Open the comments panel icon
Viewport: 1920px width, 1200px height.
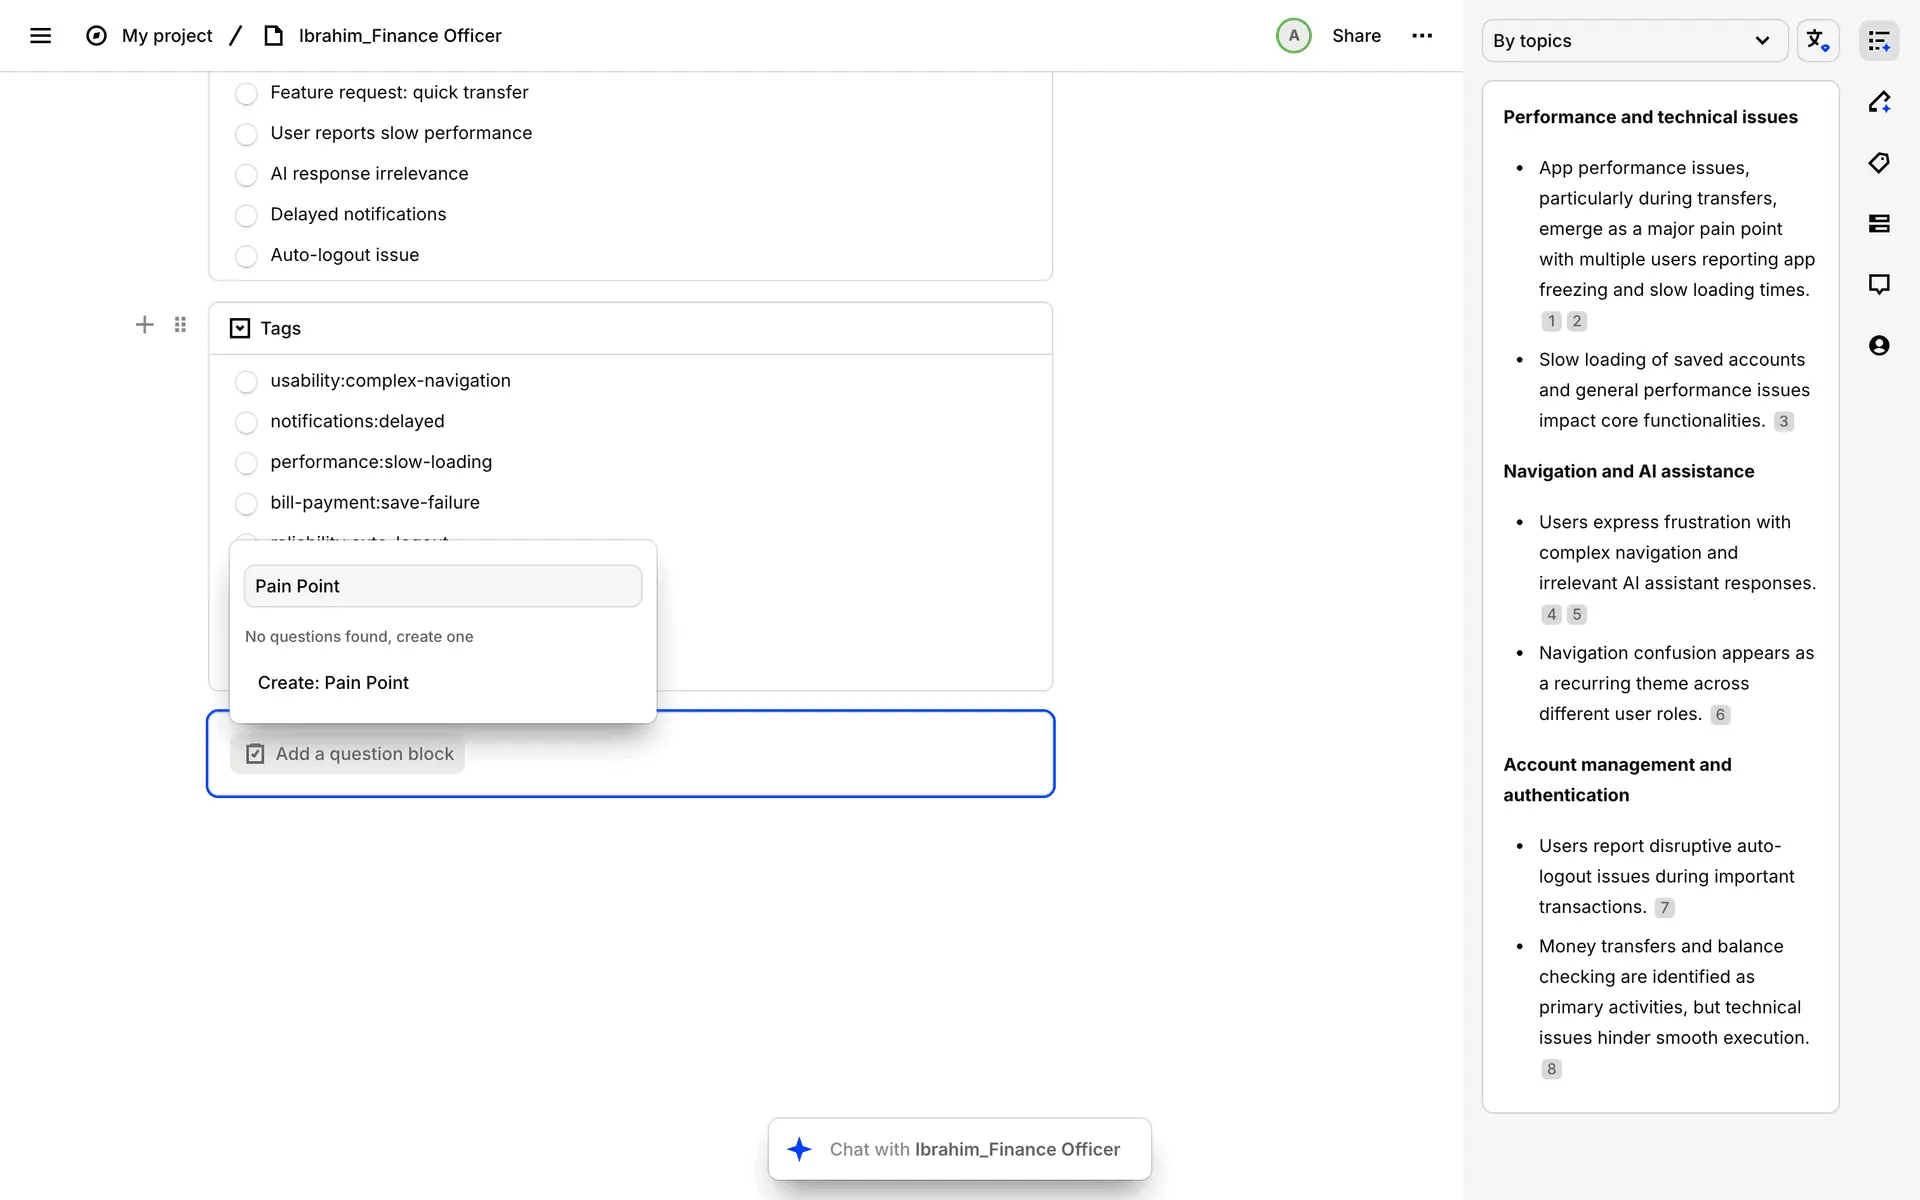tap(1879, 285)
